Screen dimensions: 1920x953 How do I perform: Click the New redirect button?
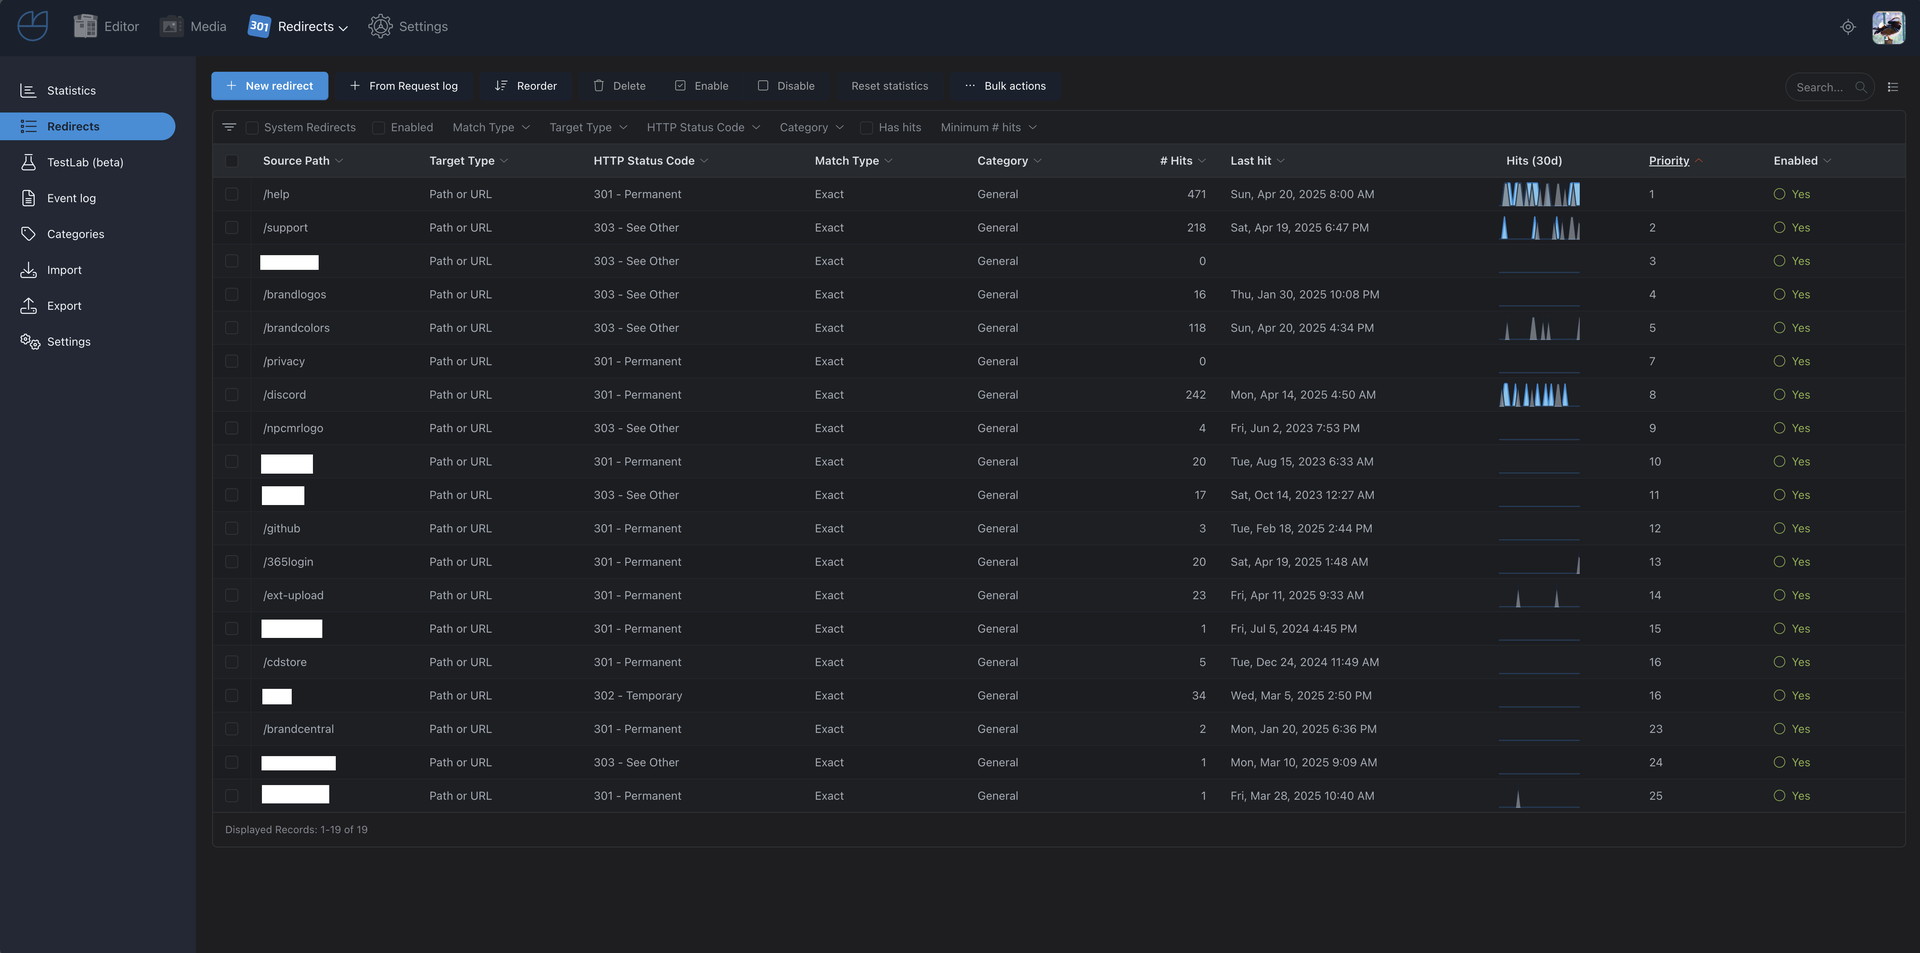click(270, 86)
